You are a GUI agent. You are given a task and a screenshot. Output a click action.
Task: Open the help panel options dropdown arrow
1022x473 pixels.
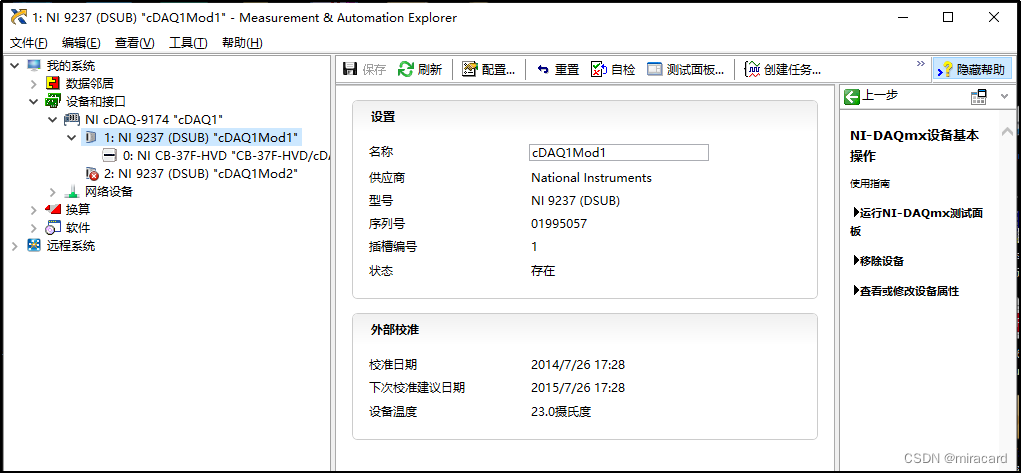[1004, 97]
